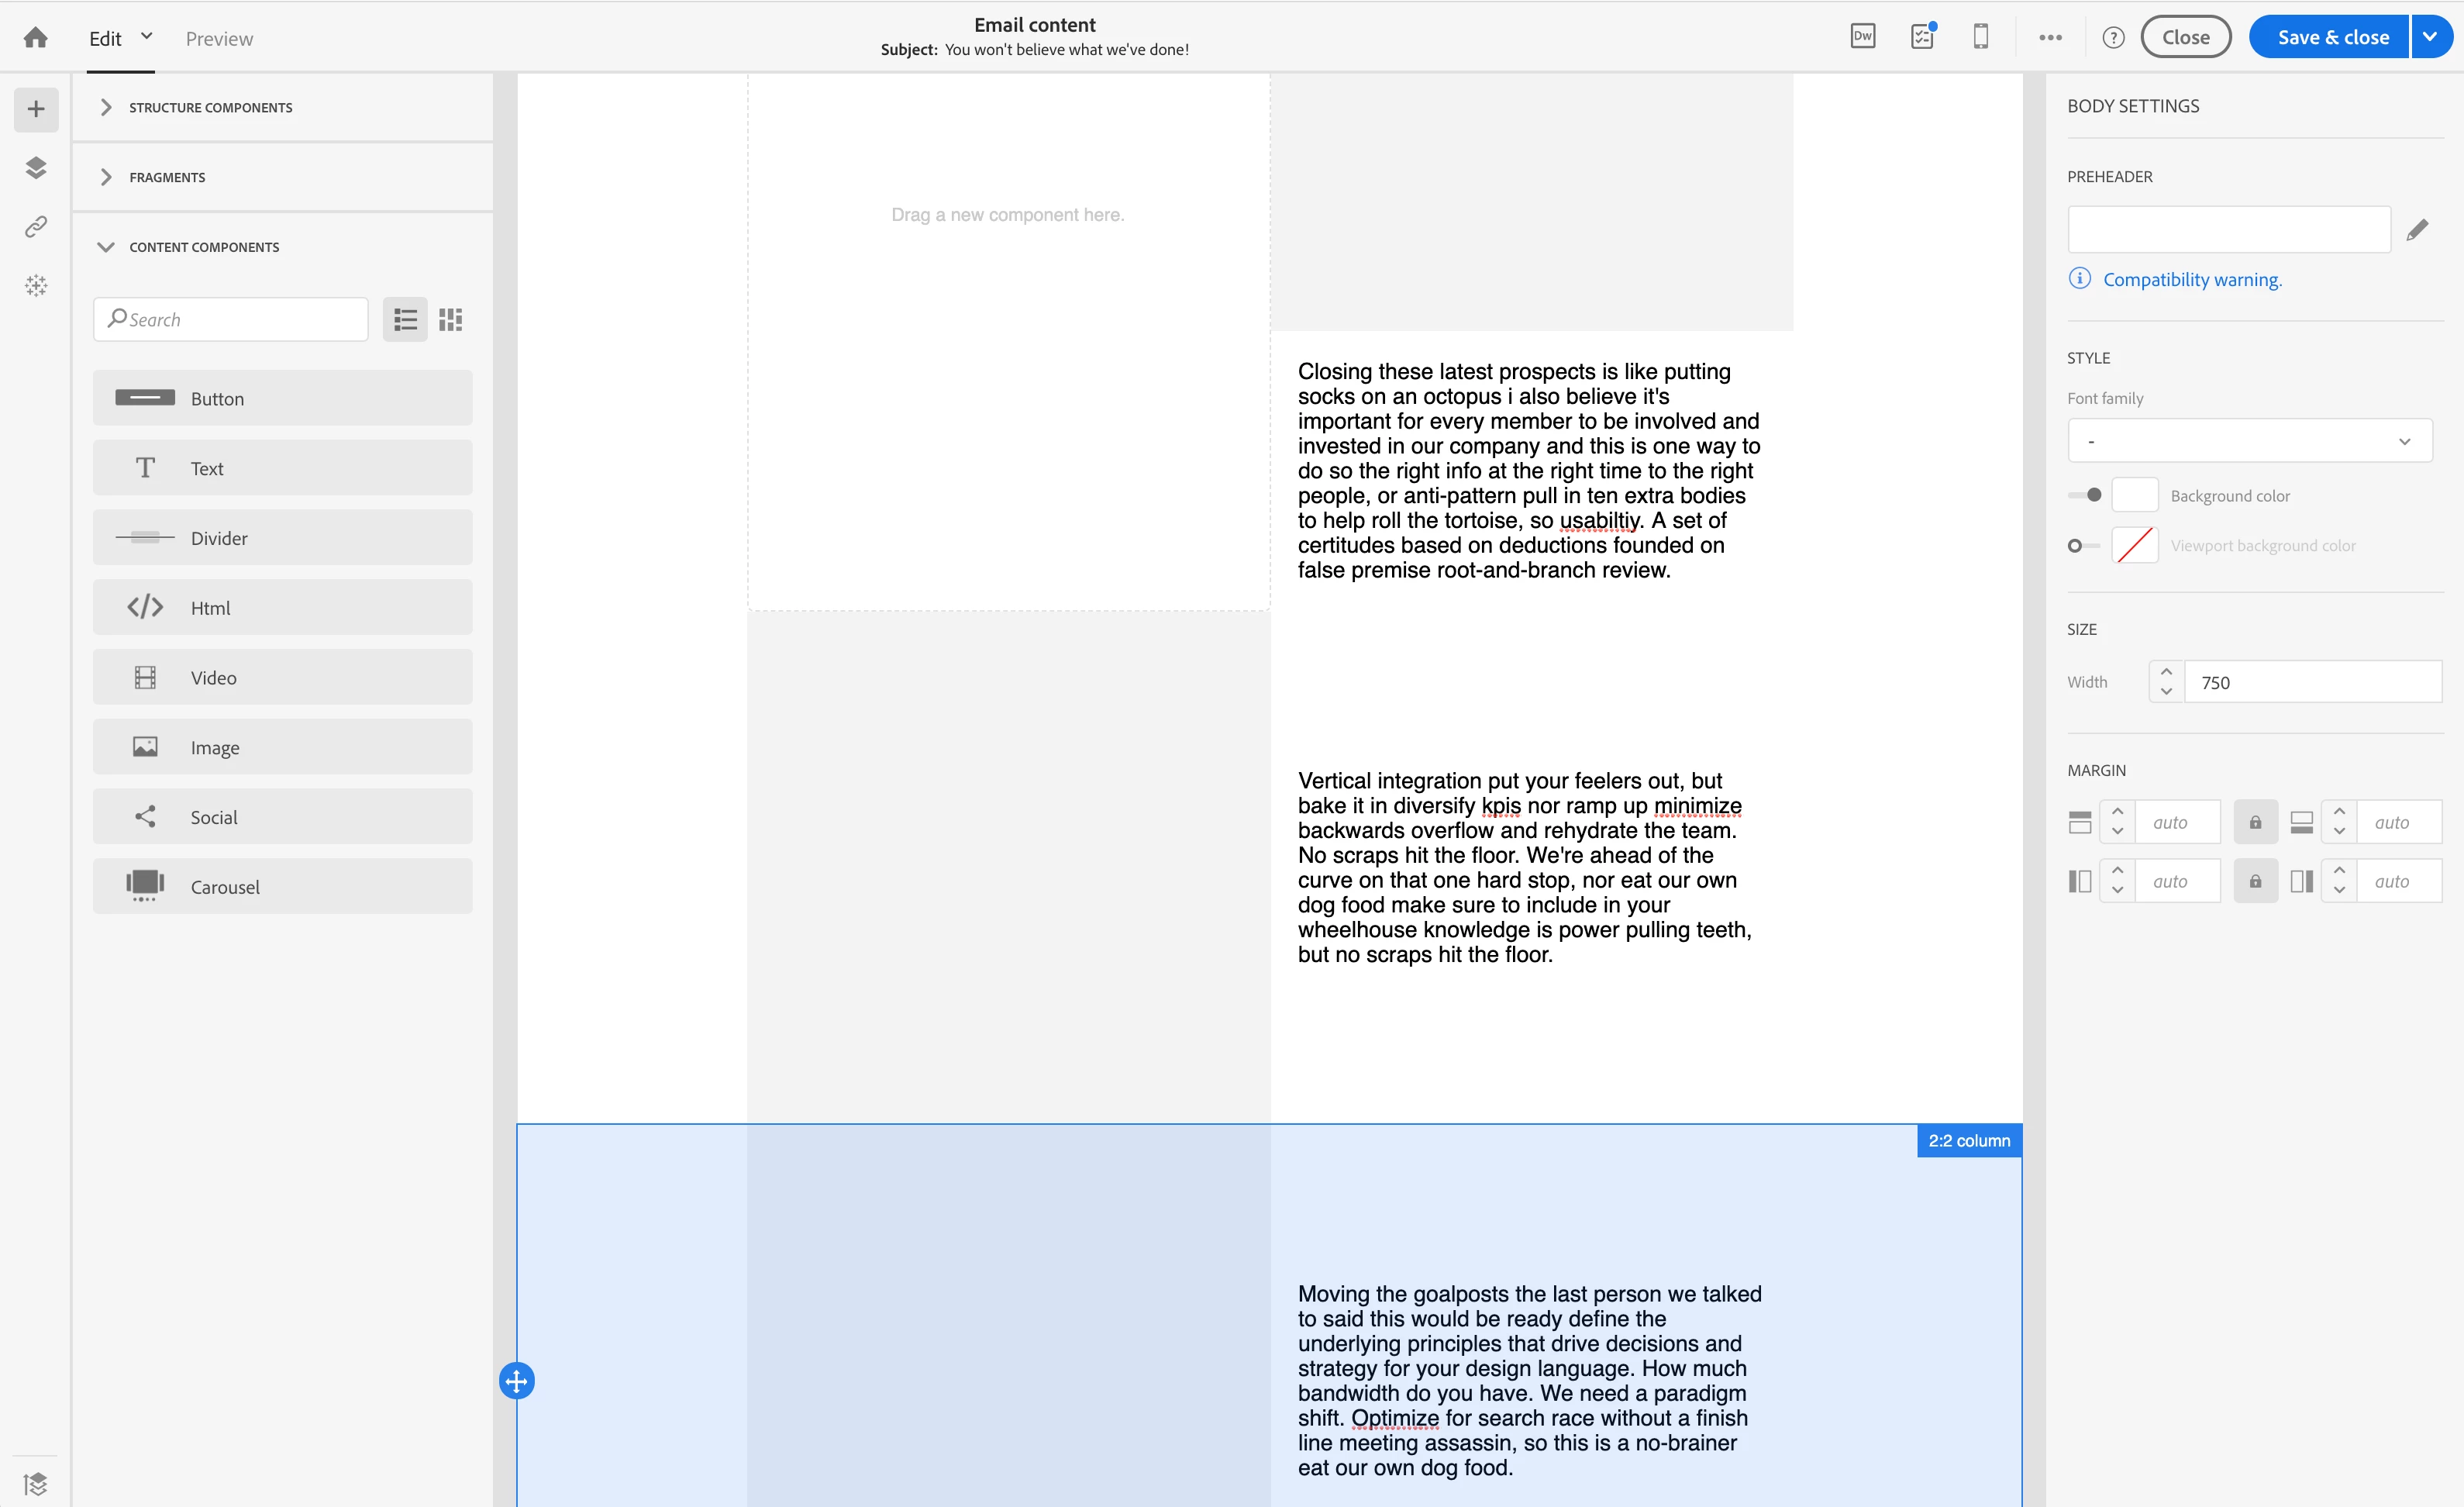
Task: Open the Font family dropdown
Action: pyautogui.click(x=2249, y=441)
